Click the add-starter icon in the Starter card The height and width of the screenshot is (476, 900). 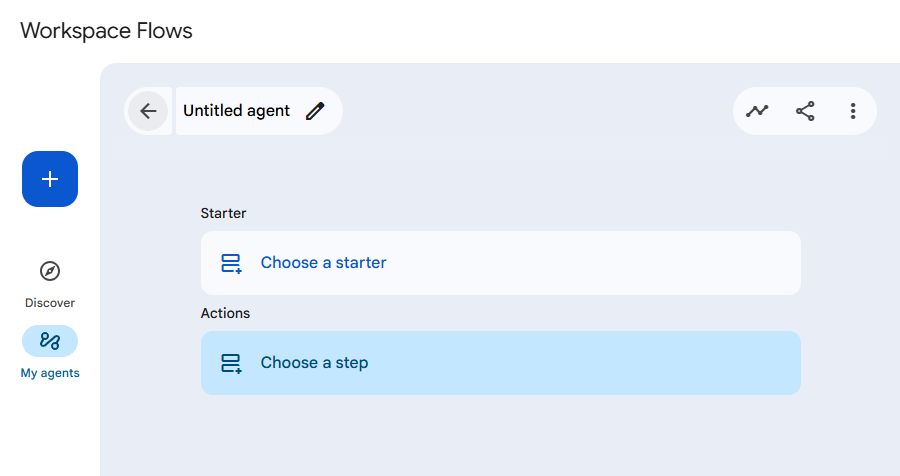231,263
